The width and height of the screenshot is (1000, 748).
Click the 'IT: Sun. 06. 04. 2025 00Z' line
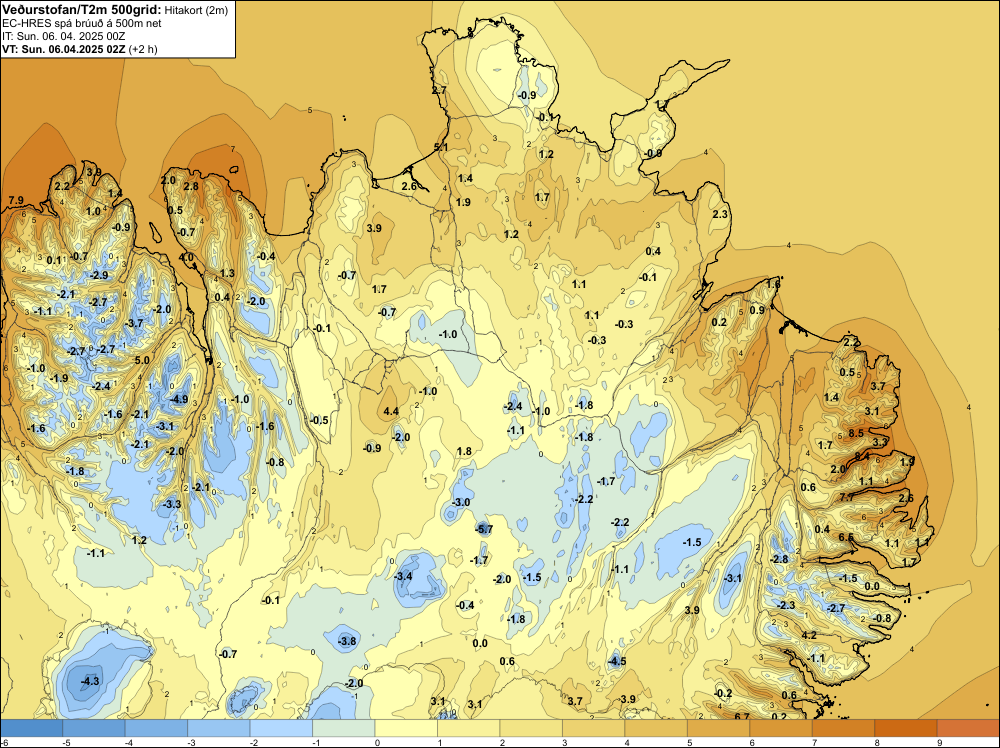click(x=64, y=36)
